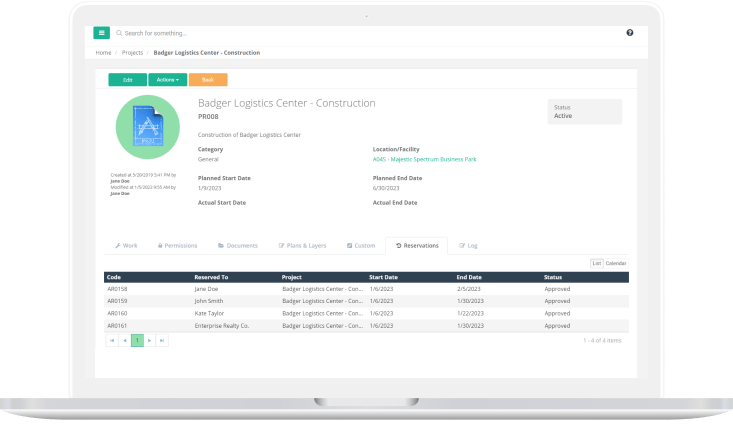Screen dimensions: 733x438
Task: Click 'Enterprise Realty Co.' cell
Action: tap(222, 326)
